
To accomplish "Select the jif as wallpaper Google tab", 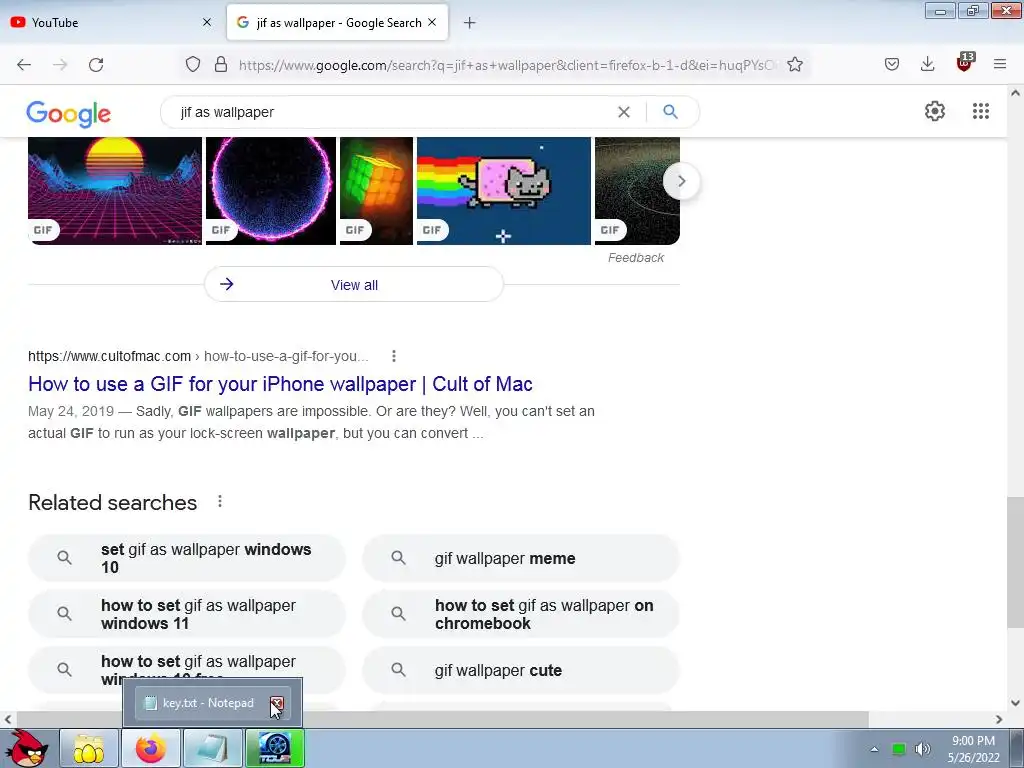I will 337,22.
